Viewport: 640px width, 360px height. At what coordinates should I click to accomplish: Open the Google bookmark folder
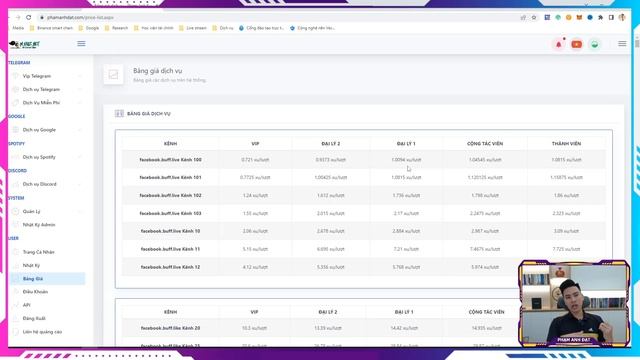[x=89, y=28]
